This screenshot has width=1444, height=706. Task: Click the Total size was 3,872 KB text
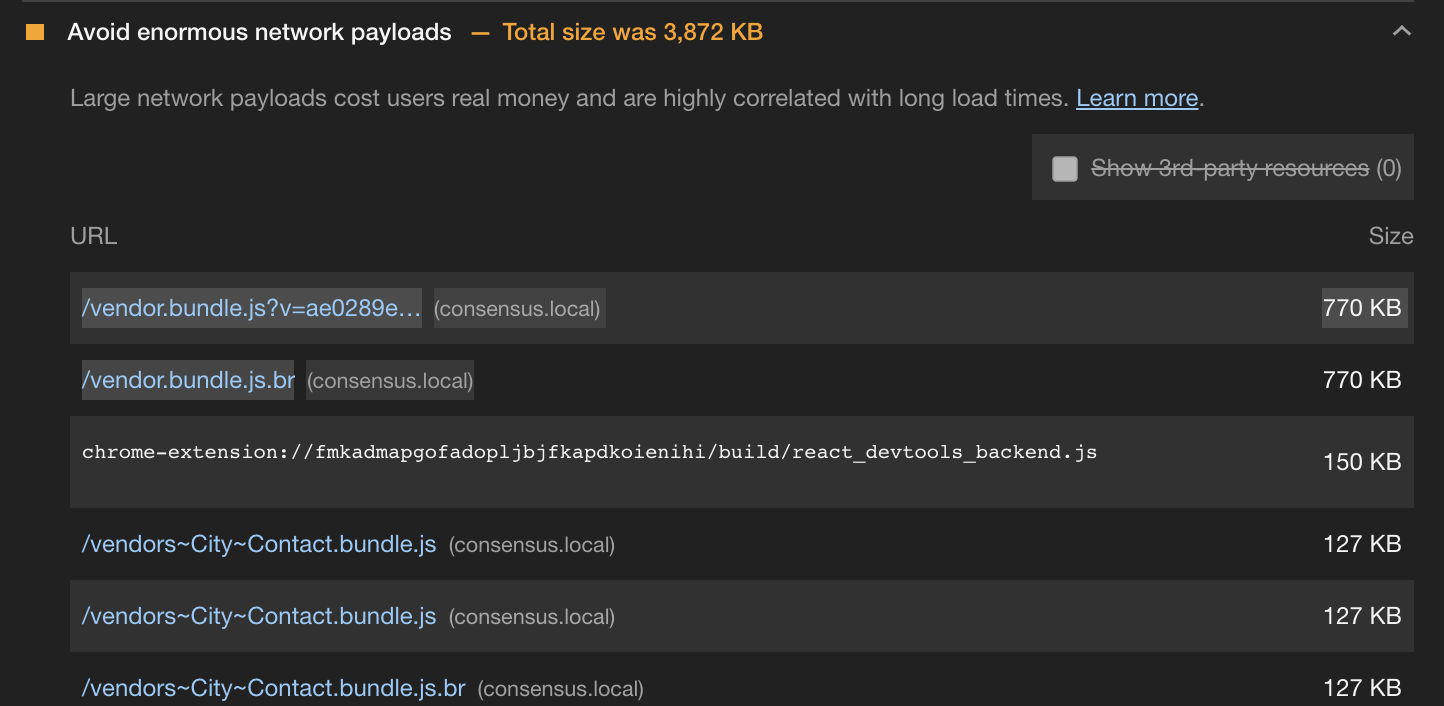pos(632,31)
